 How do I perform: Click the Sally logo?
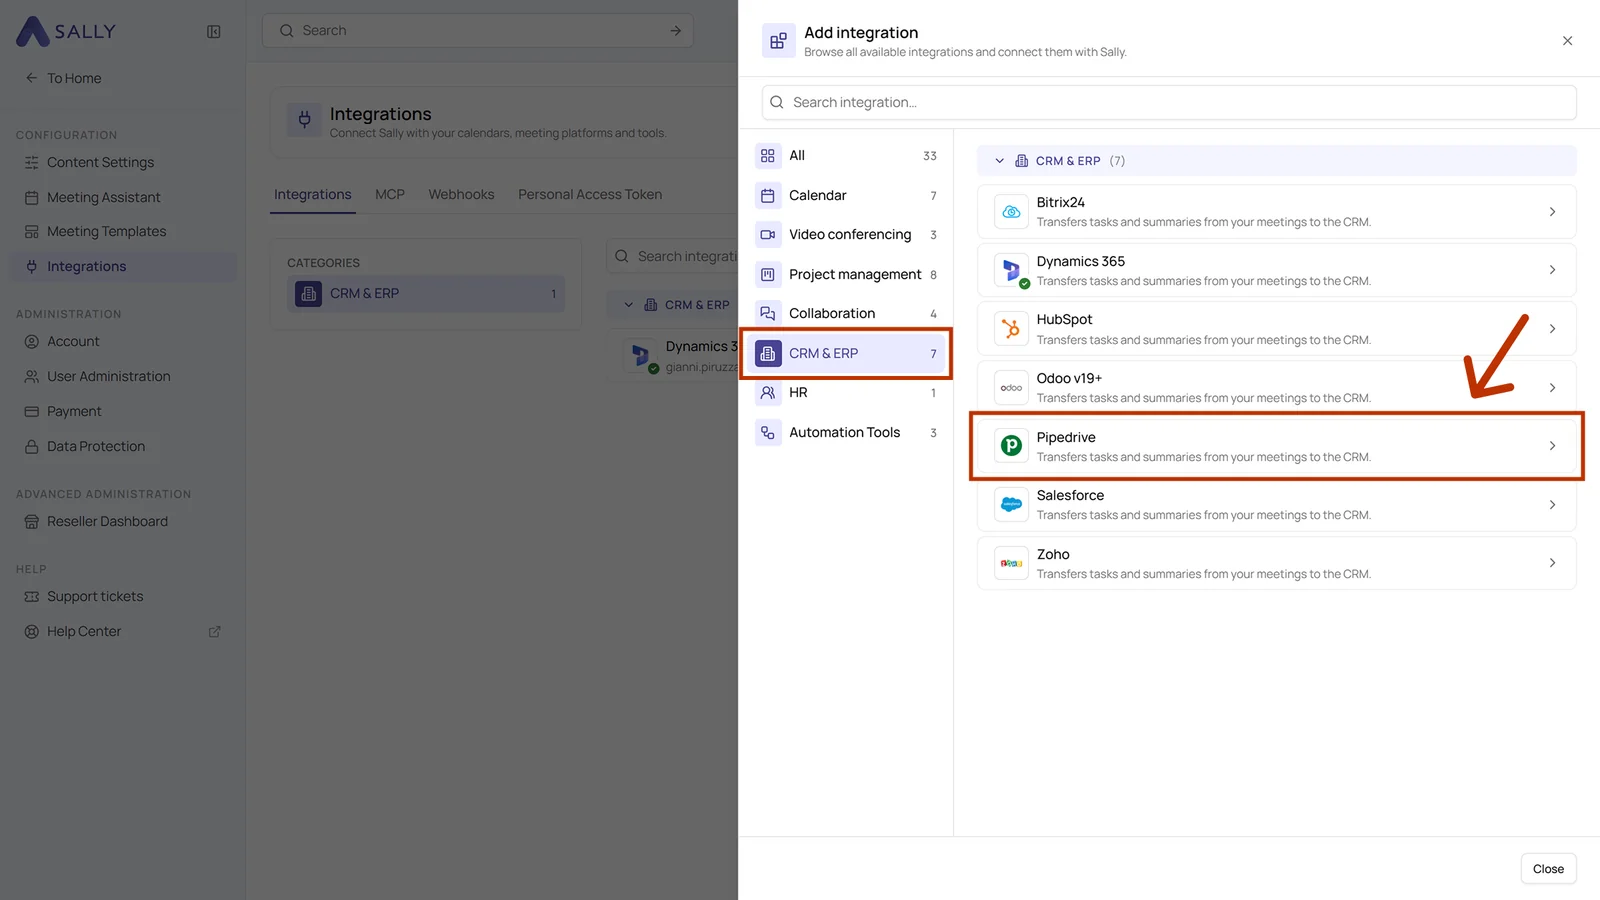click(x=66, y=31)
